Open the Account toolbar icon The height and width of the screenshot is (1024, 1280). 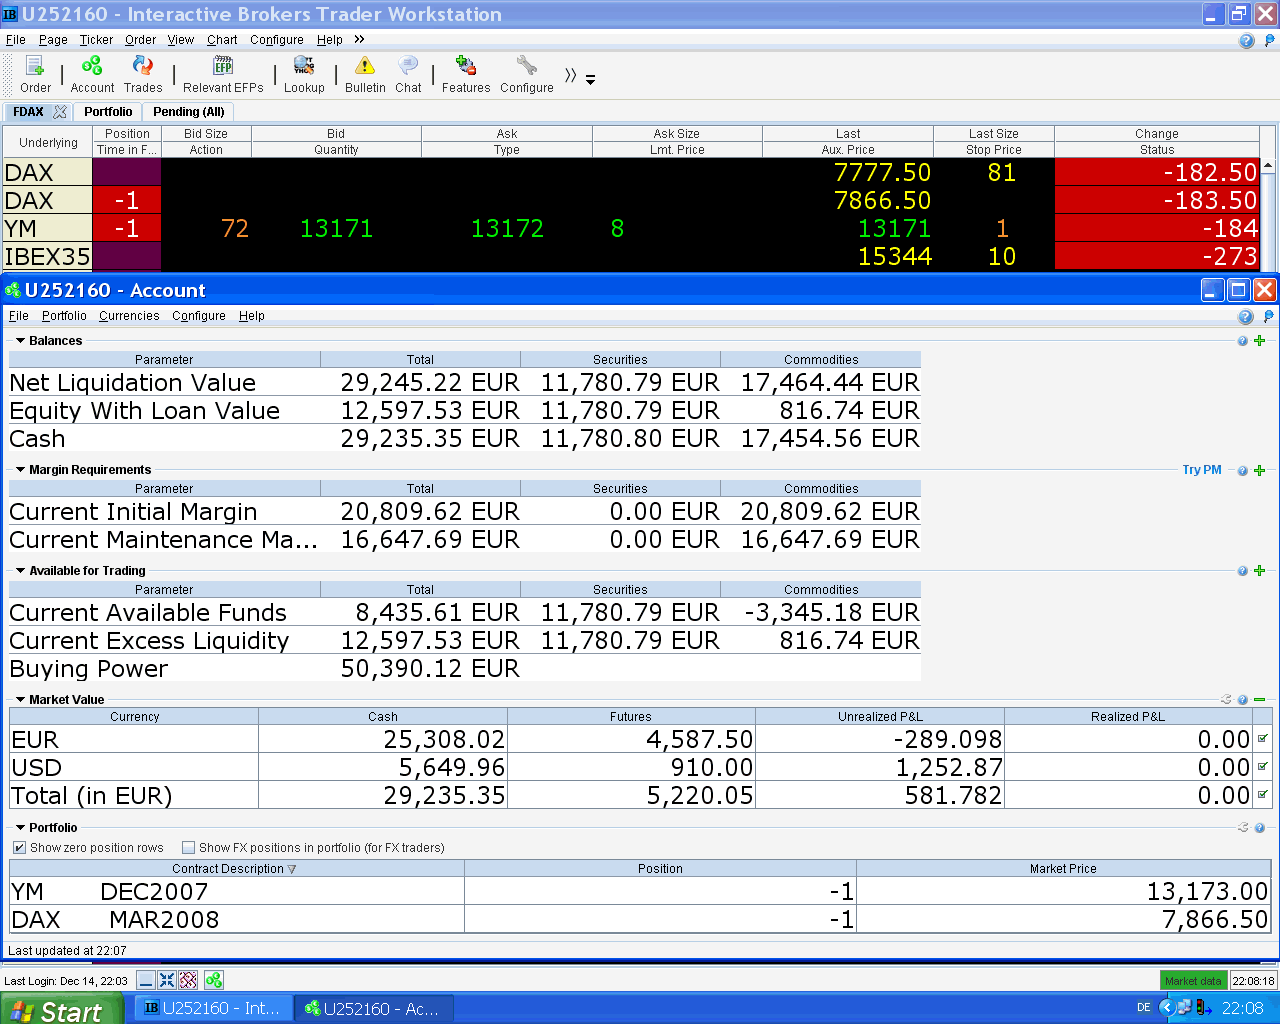[x=92, y=67]
